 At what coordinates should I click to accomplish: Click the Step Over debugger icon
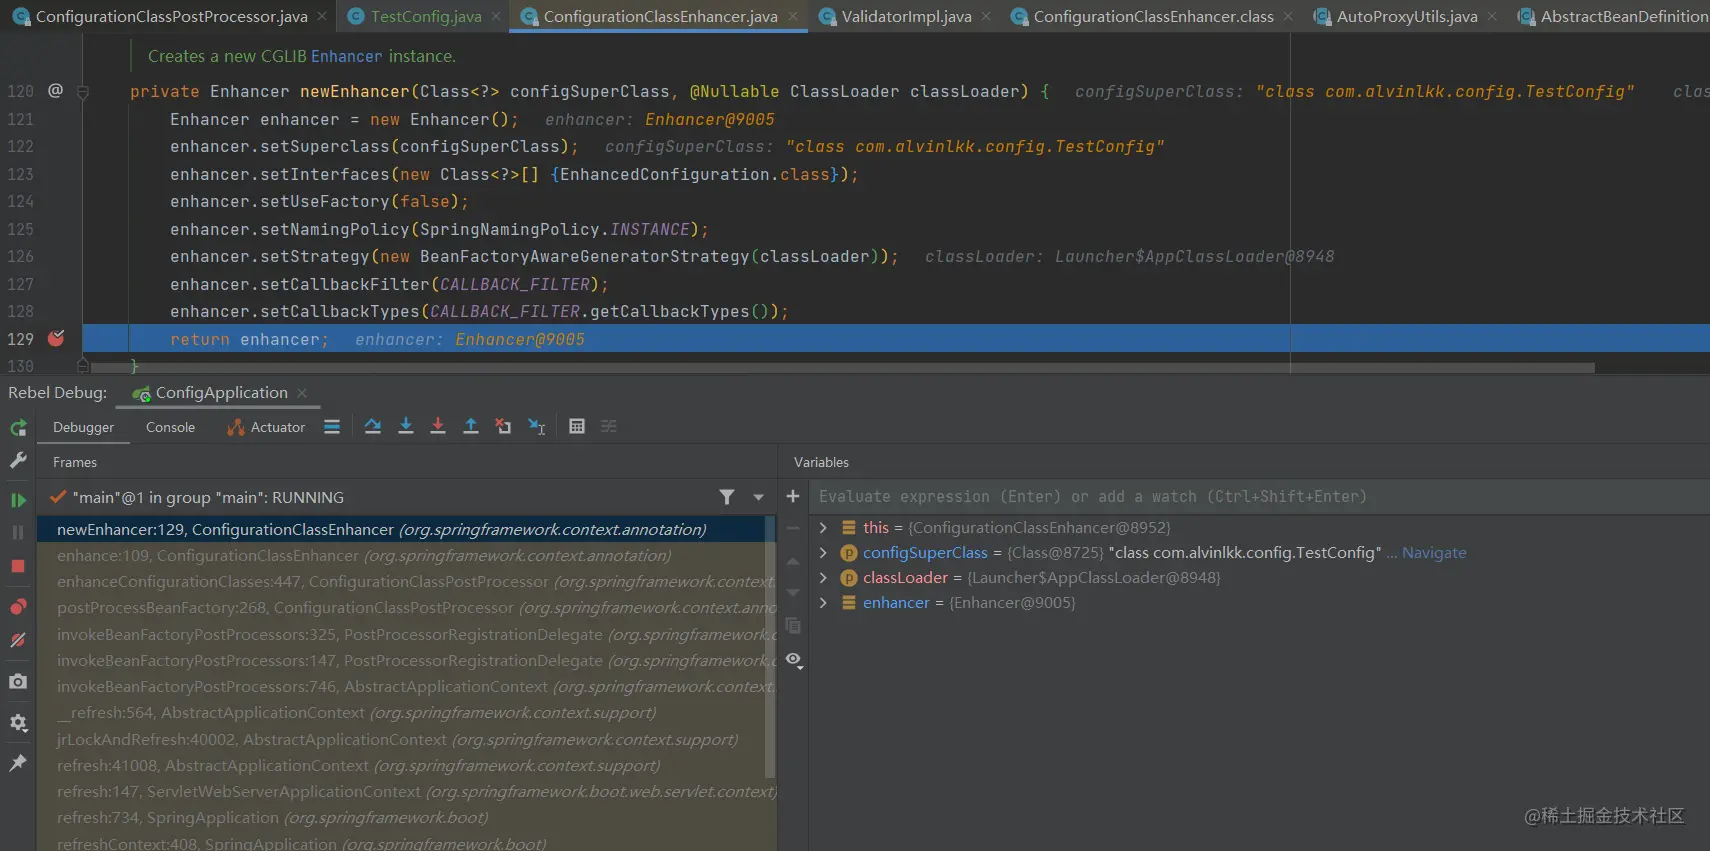tap(373, 427)
